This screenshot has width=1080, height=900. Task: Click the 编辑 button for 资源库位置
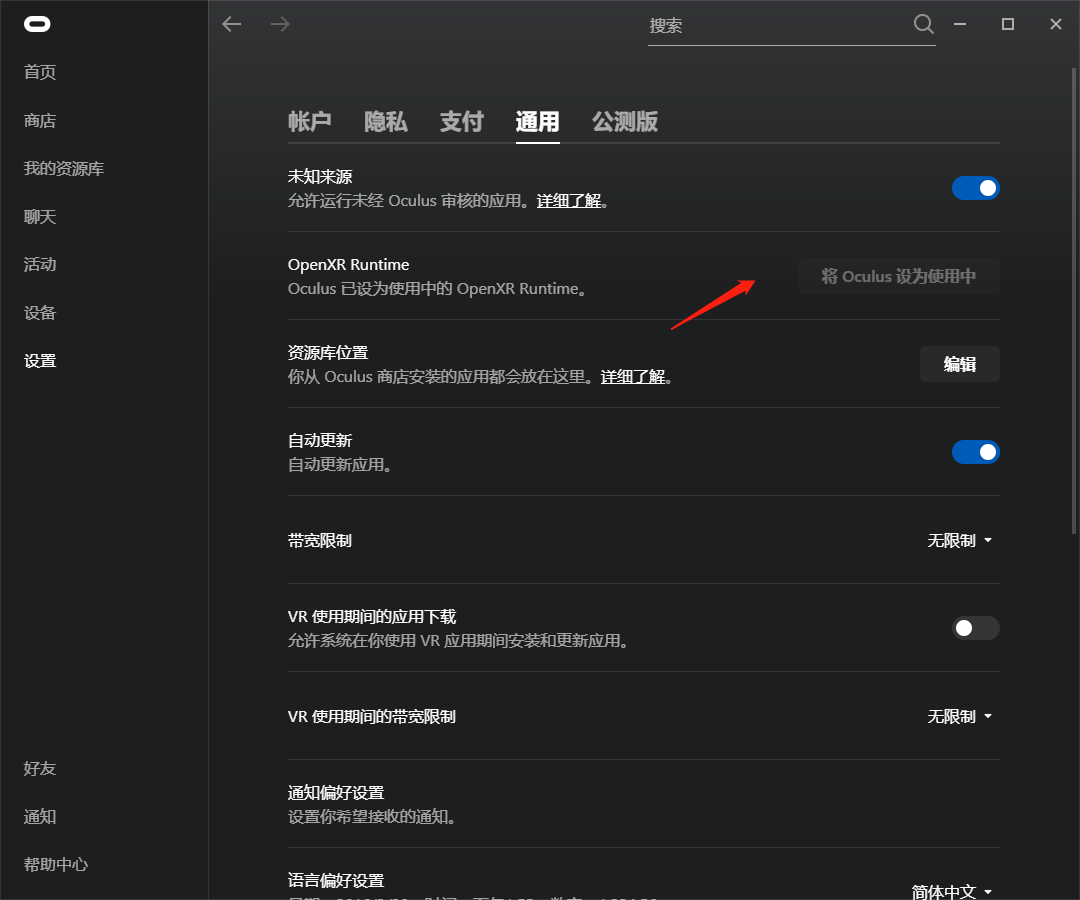(x=959, y=364)
